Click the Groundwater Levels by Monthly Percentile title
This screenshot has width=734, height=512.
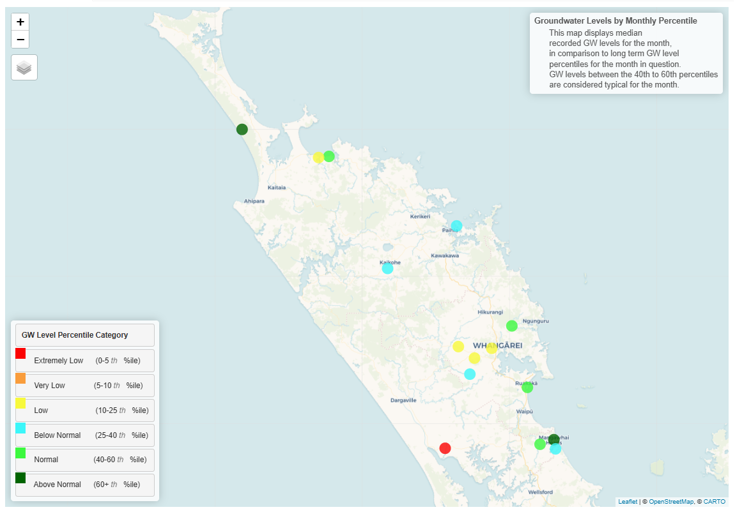click(615, 21)
